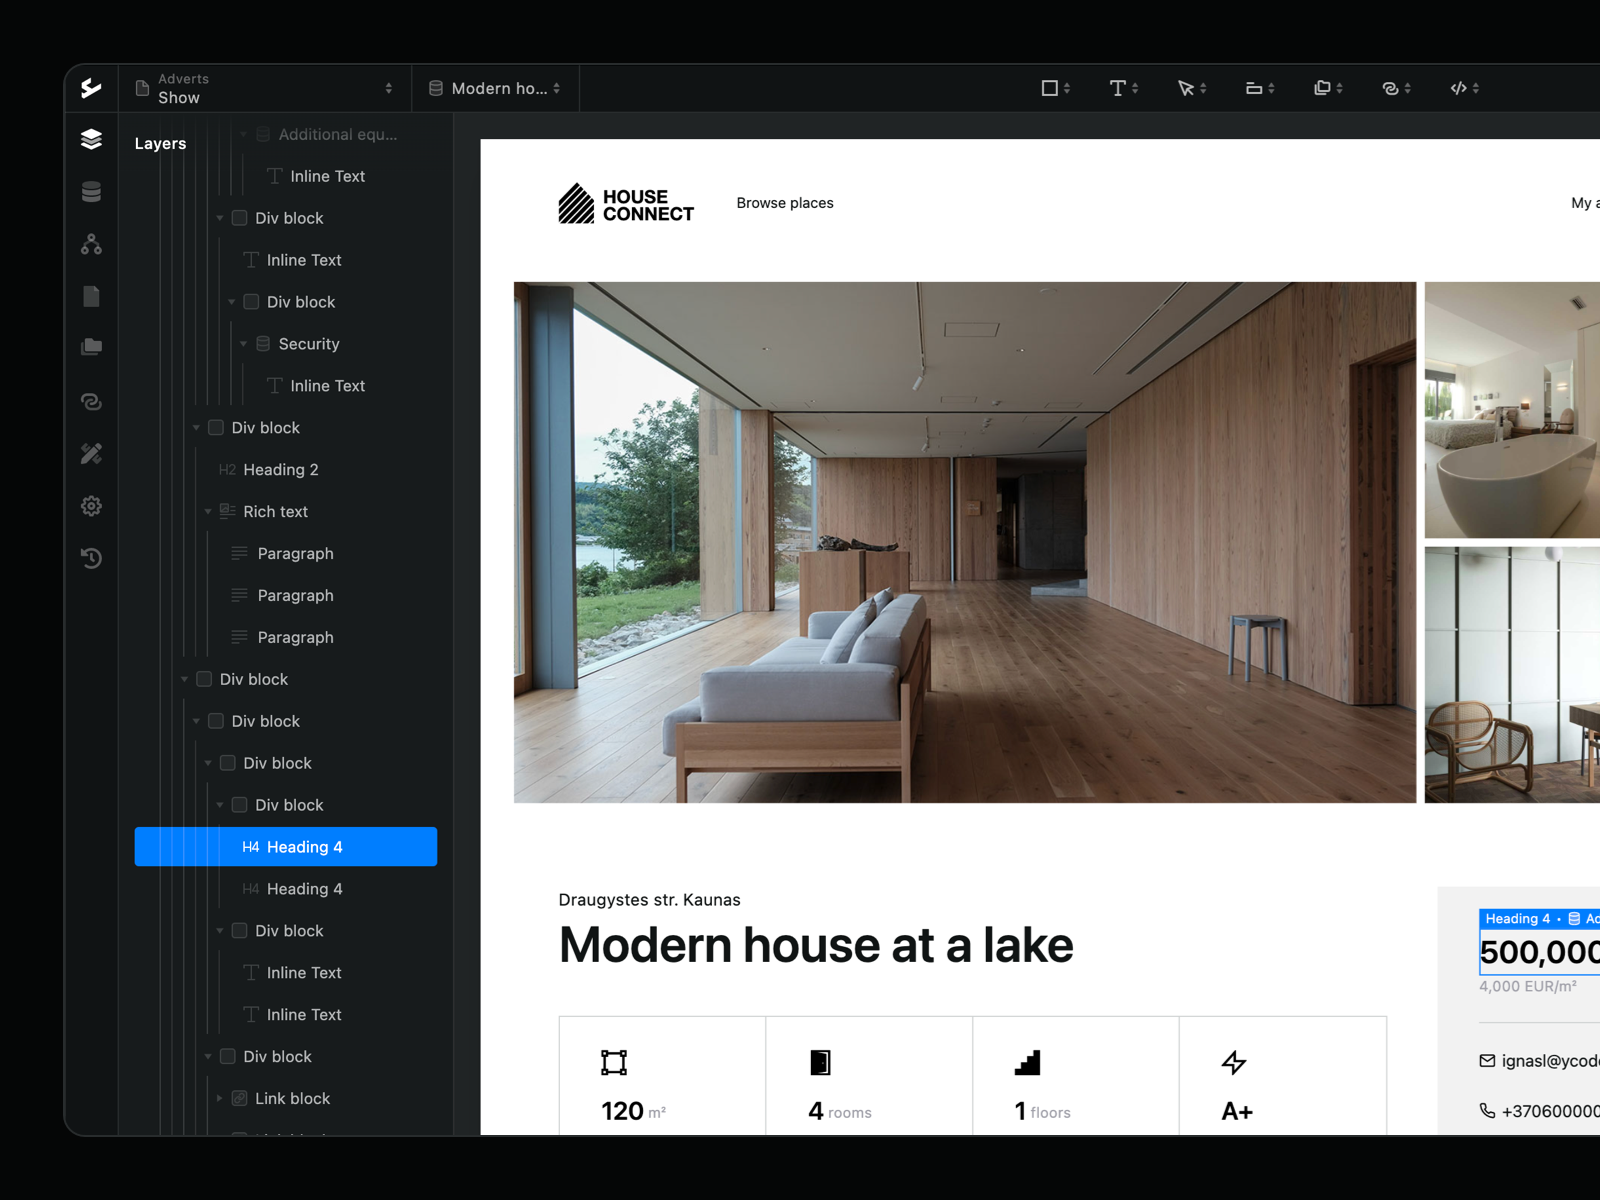The height and width of the screenshot is (1200, 1600).
Task: Click the Browse places navigation link
Action: pos(785,203)
